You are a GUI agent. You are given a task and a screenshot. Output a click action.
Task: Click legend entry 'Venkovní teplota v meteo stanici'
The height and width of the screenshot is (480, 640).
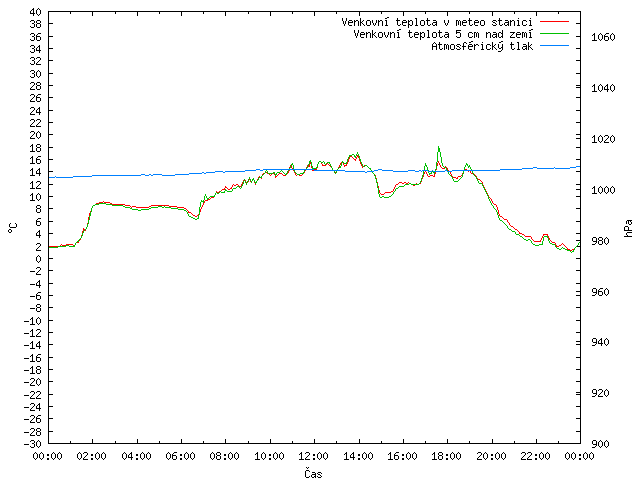point(437,22)
